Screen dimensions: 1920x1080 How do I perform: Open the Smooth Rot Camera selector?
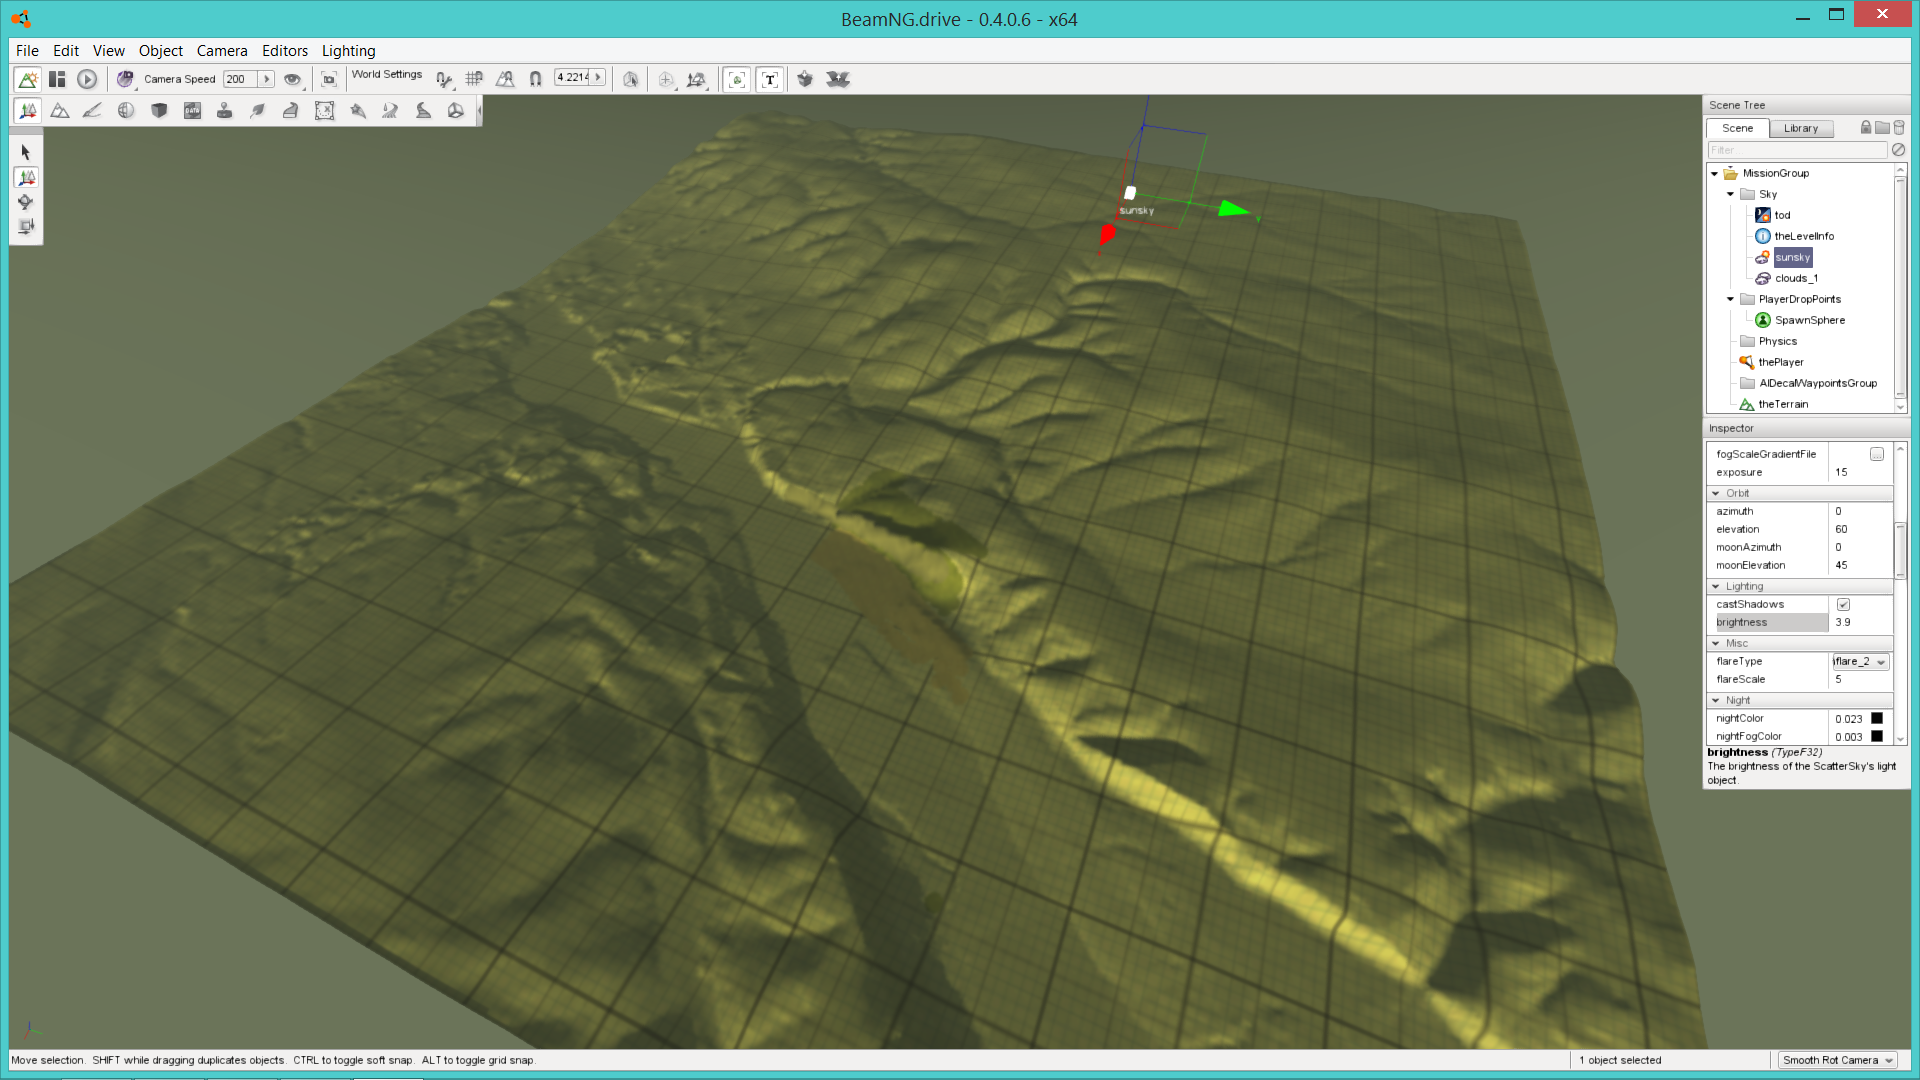tap(1837, 1060)
